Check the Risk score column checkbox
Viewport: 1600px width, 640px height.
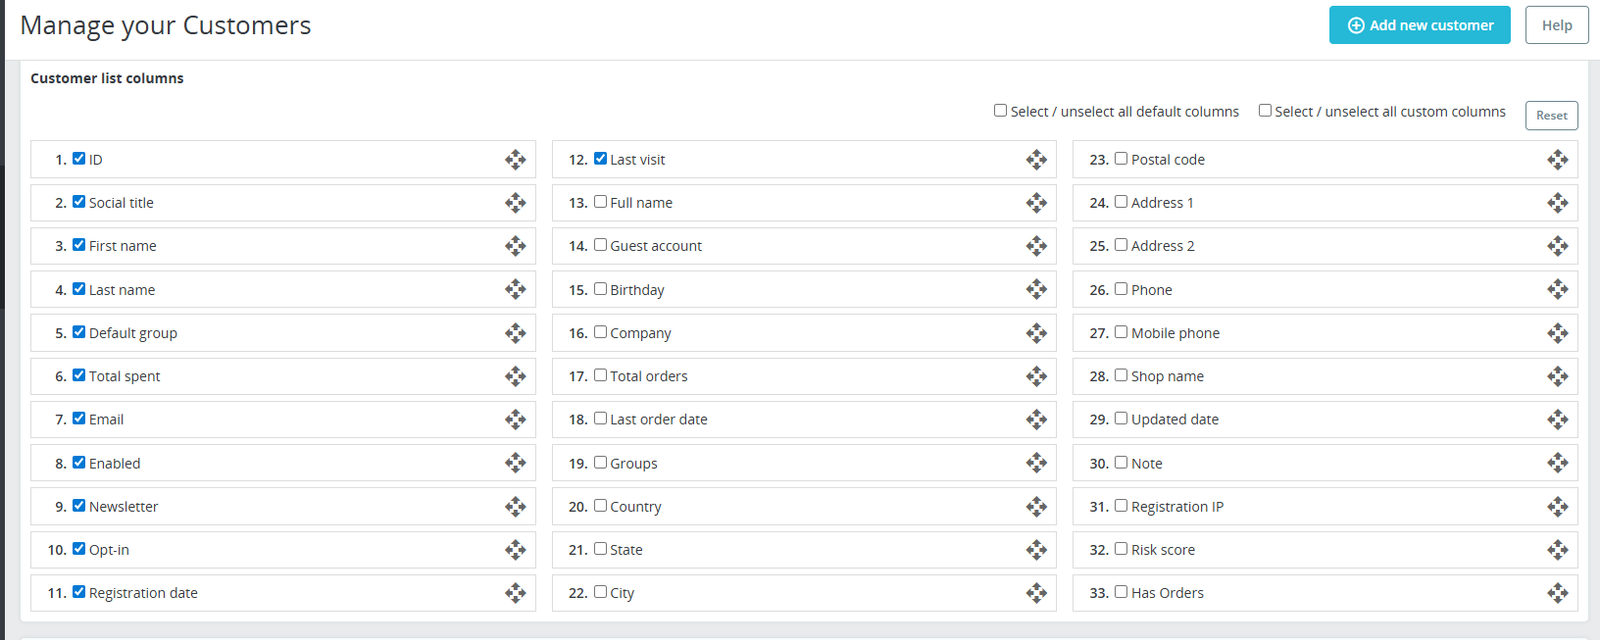click(x=1121, y=548)
